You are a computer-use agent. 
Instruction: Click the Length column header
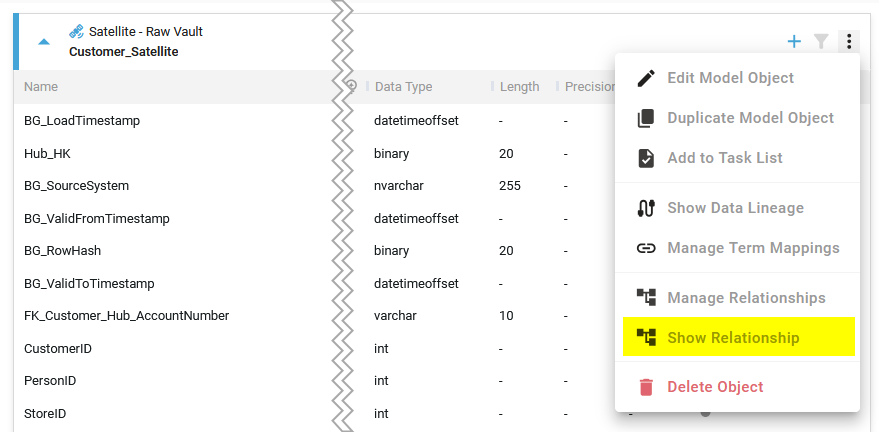tap(518, 87)
